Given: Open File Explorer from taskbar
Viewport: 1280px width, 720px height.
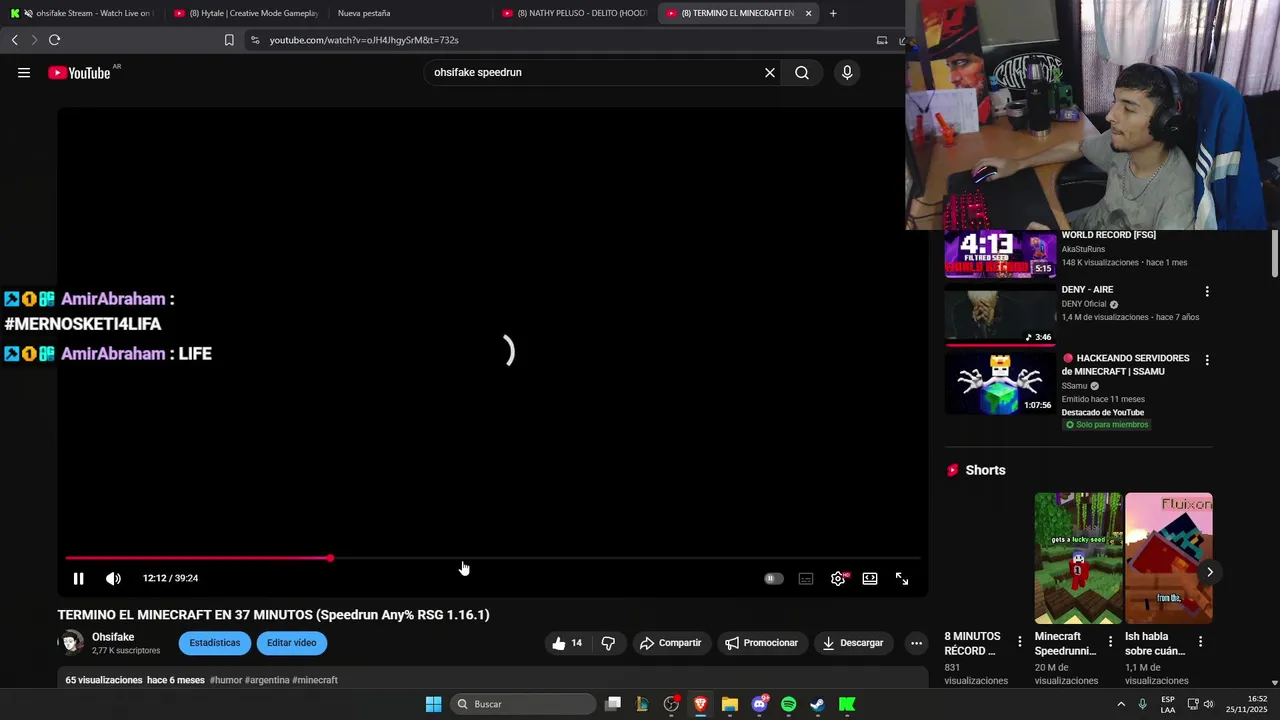Looking at the screenshot, I should 730,704.
